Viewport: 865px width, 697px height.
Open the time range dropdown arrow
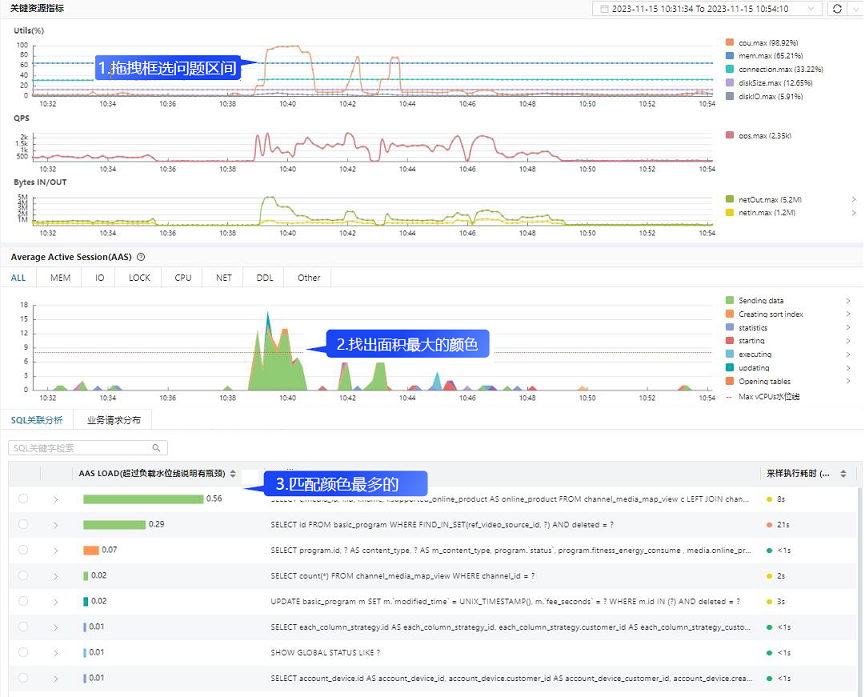810,9
